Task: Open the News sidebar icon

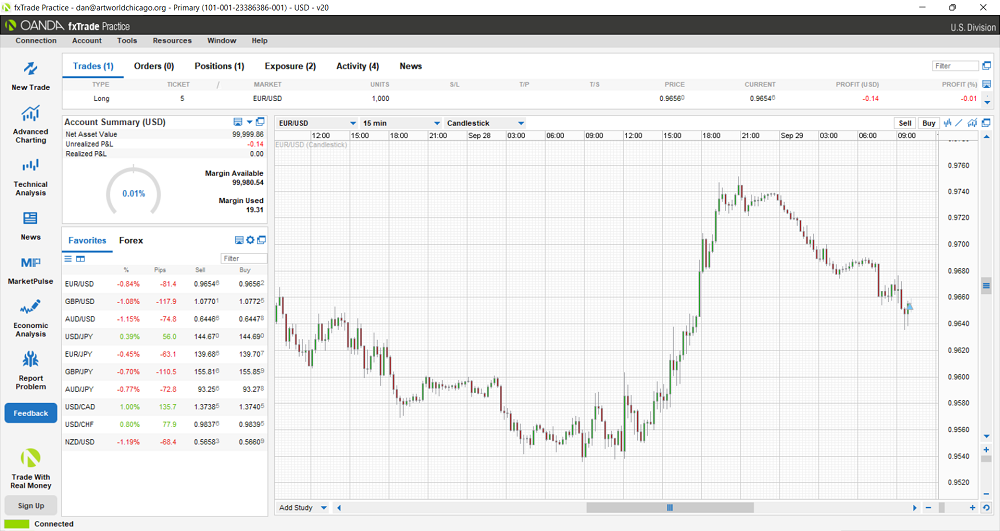Action: (30, 219)
